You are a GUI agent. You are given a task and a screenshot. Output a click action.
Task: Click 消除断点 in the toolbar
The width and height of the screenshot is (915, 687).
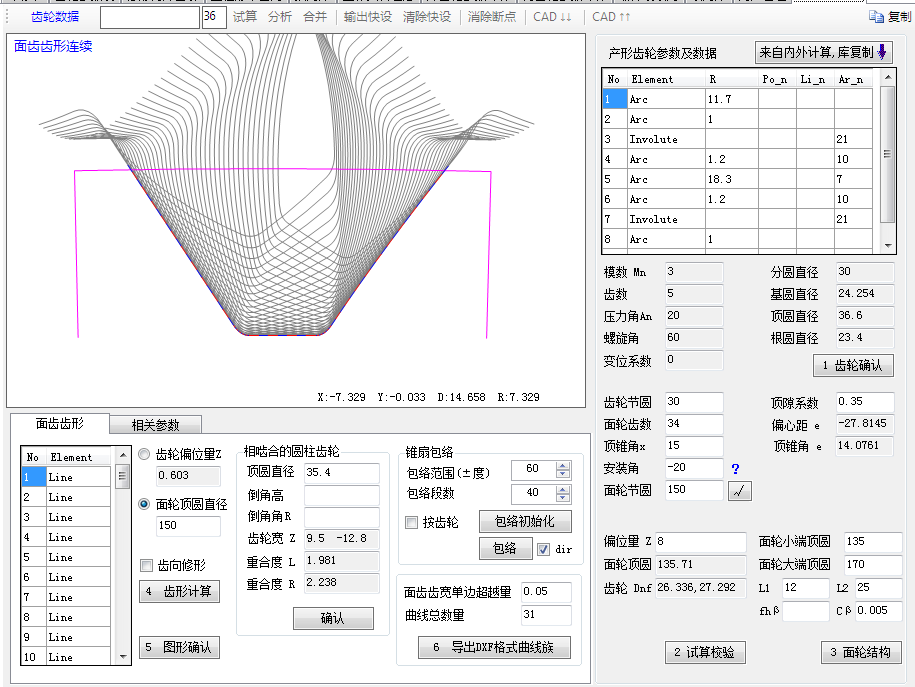click(491, 17)
